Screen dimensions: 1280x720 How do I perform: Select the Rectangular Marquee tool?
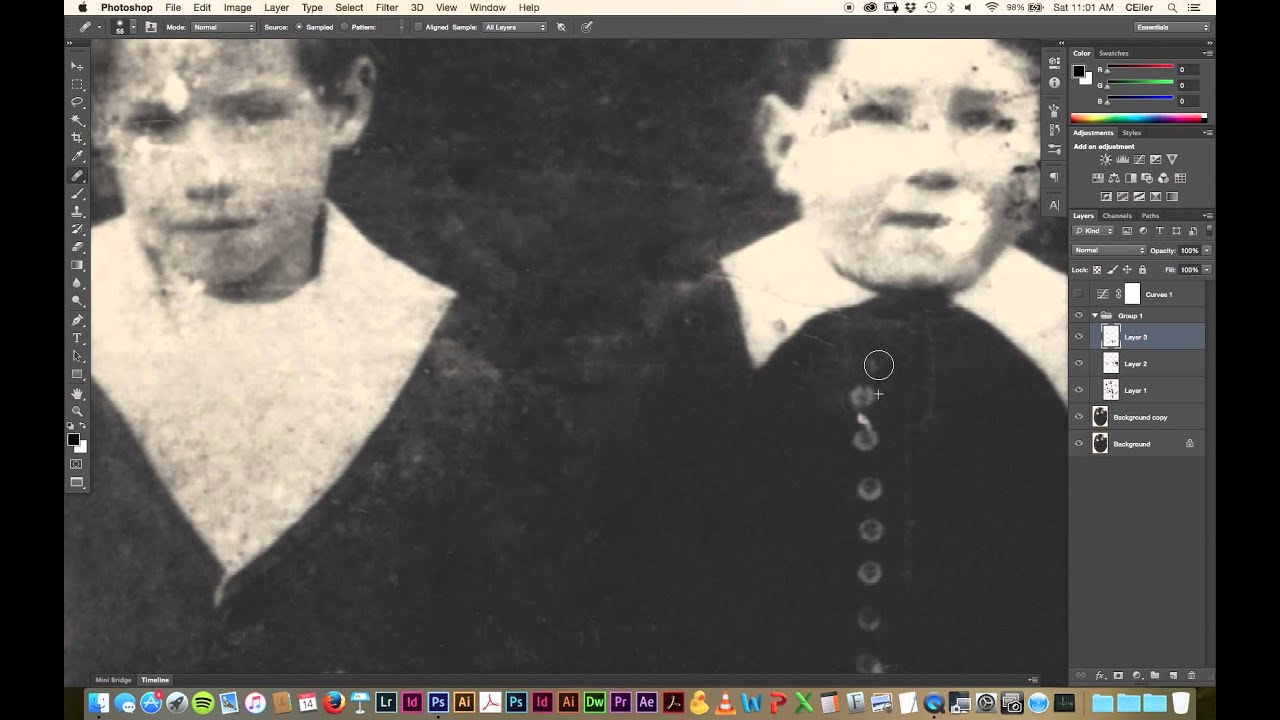point(77,84)
